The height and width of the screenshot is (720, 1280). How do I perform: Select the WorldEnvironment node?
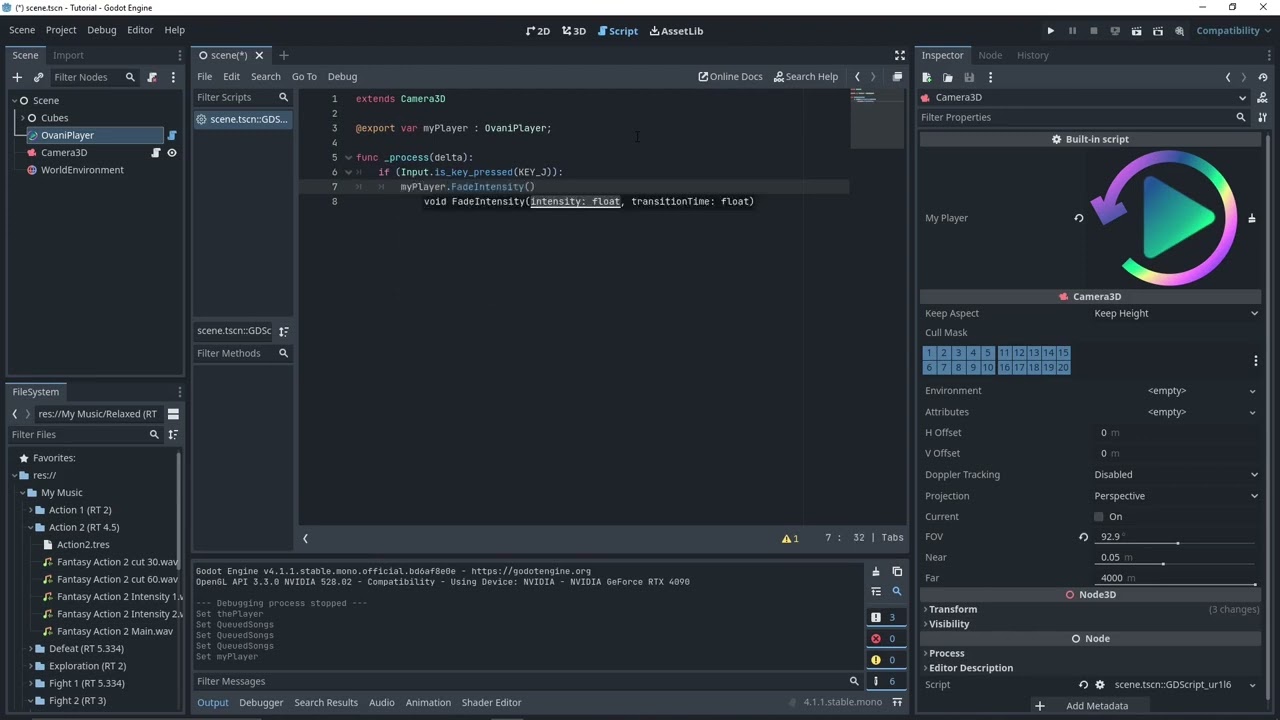[82, 170]
